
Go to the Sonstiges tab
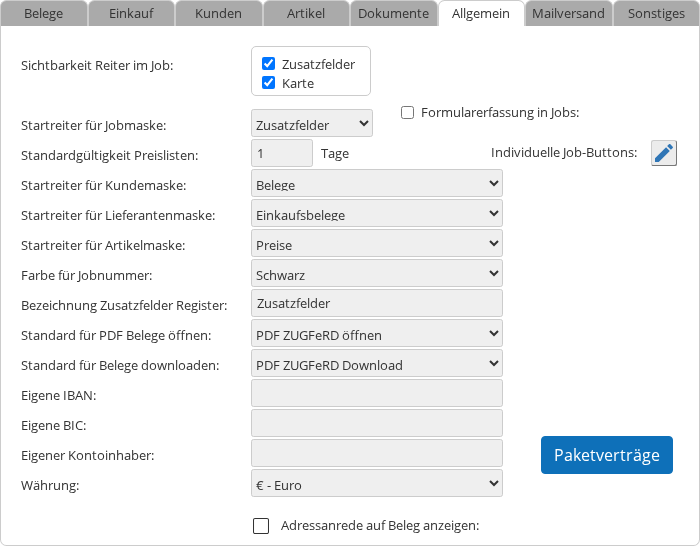[656, 14]
